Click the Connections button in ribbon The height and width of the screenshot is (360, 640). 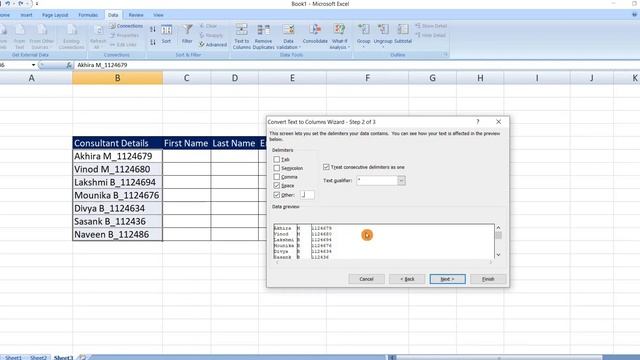coord(126,26)
